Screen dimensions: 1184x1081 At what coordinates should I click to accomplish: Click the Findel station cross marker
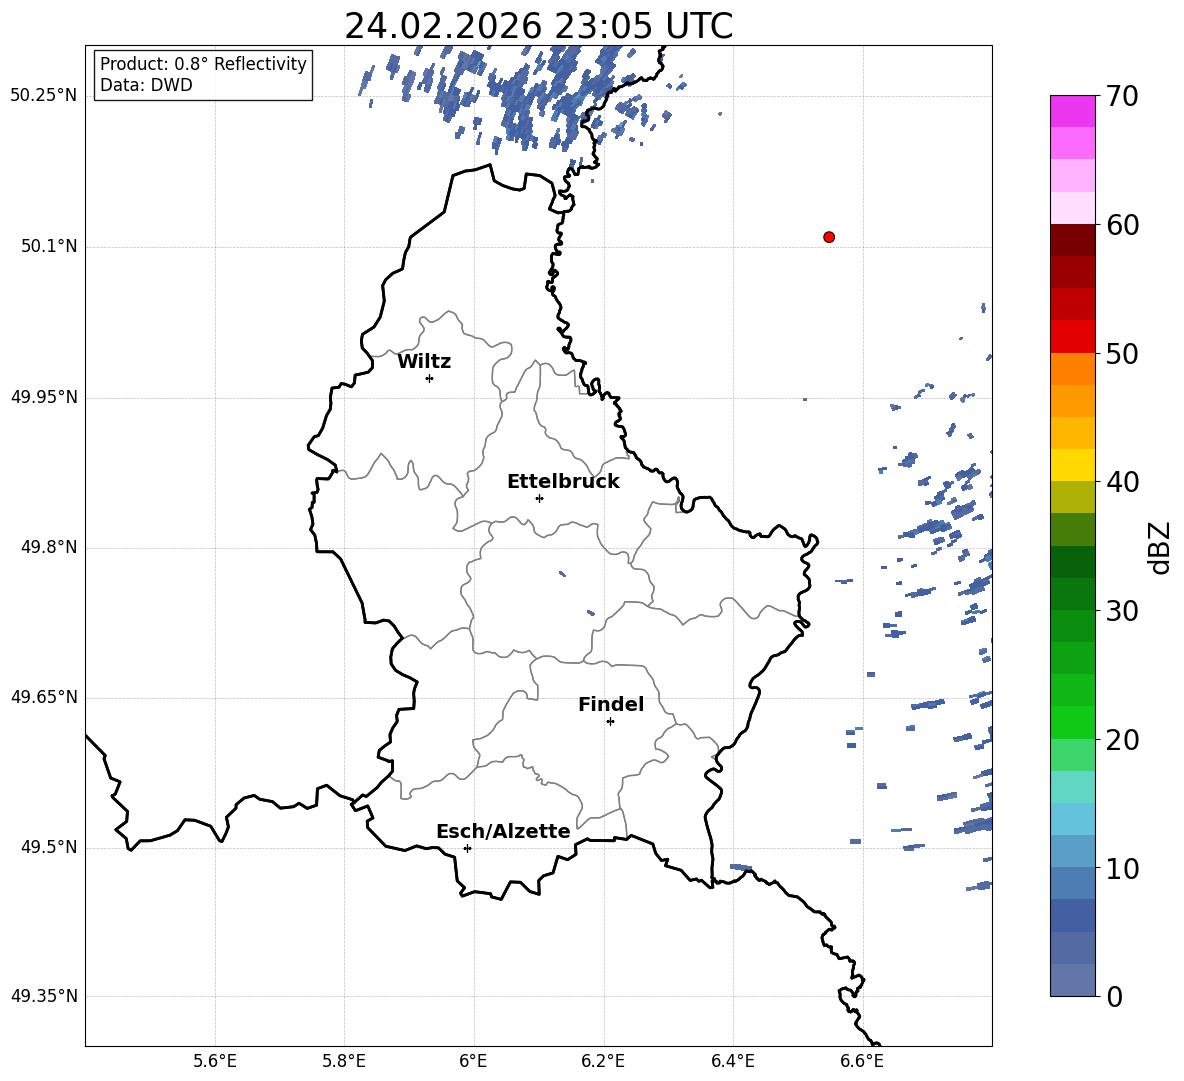coord(610,722)
